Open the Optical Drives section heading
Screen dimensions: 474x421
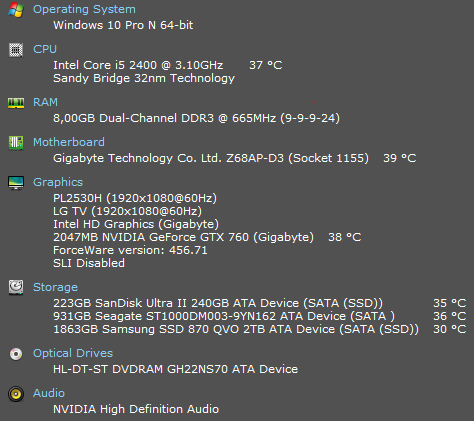73,353
